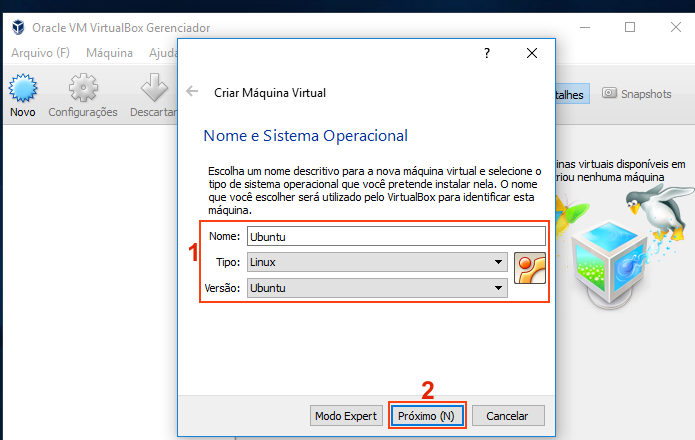
Task: Close the Criar Máquina Virtual dialog
Action: [532, 53]
